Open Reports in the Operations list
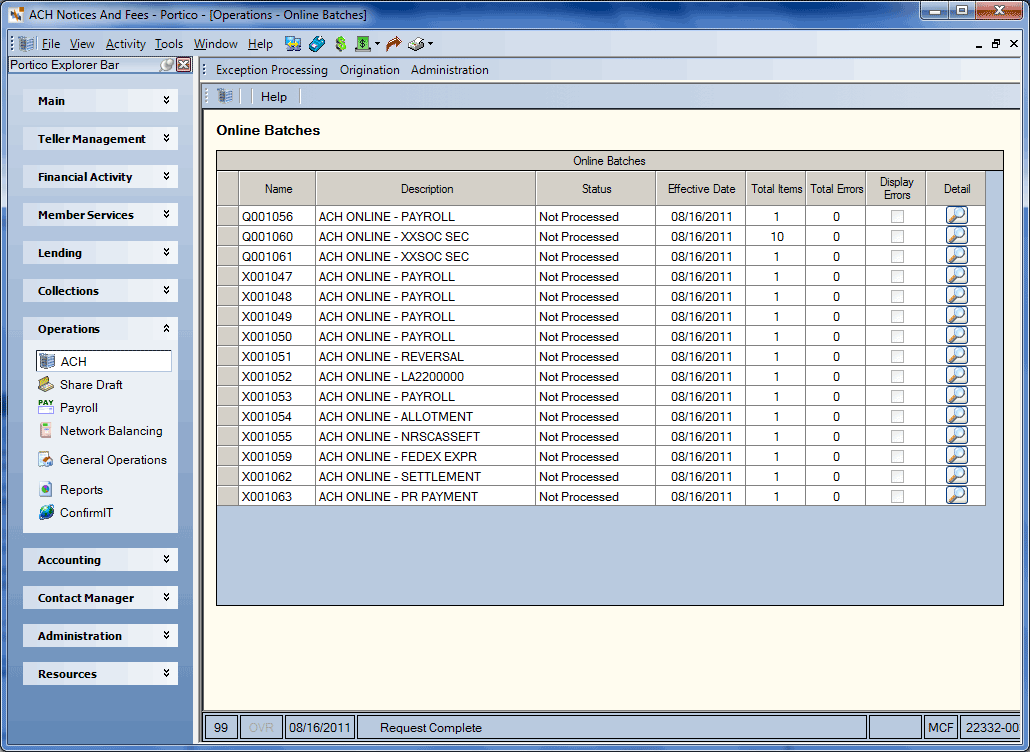The height and width of the screenshot is (752, 1030). pos(81,490)
